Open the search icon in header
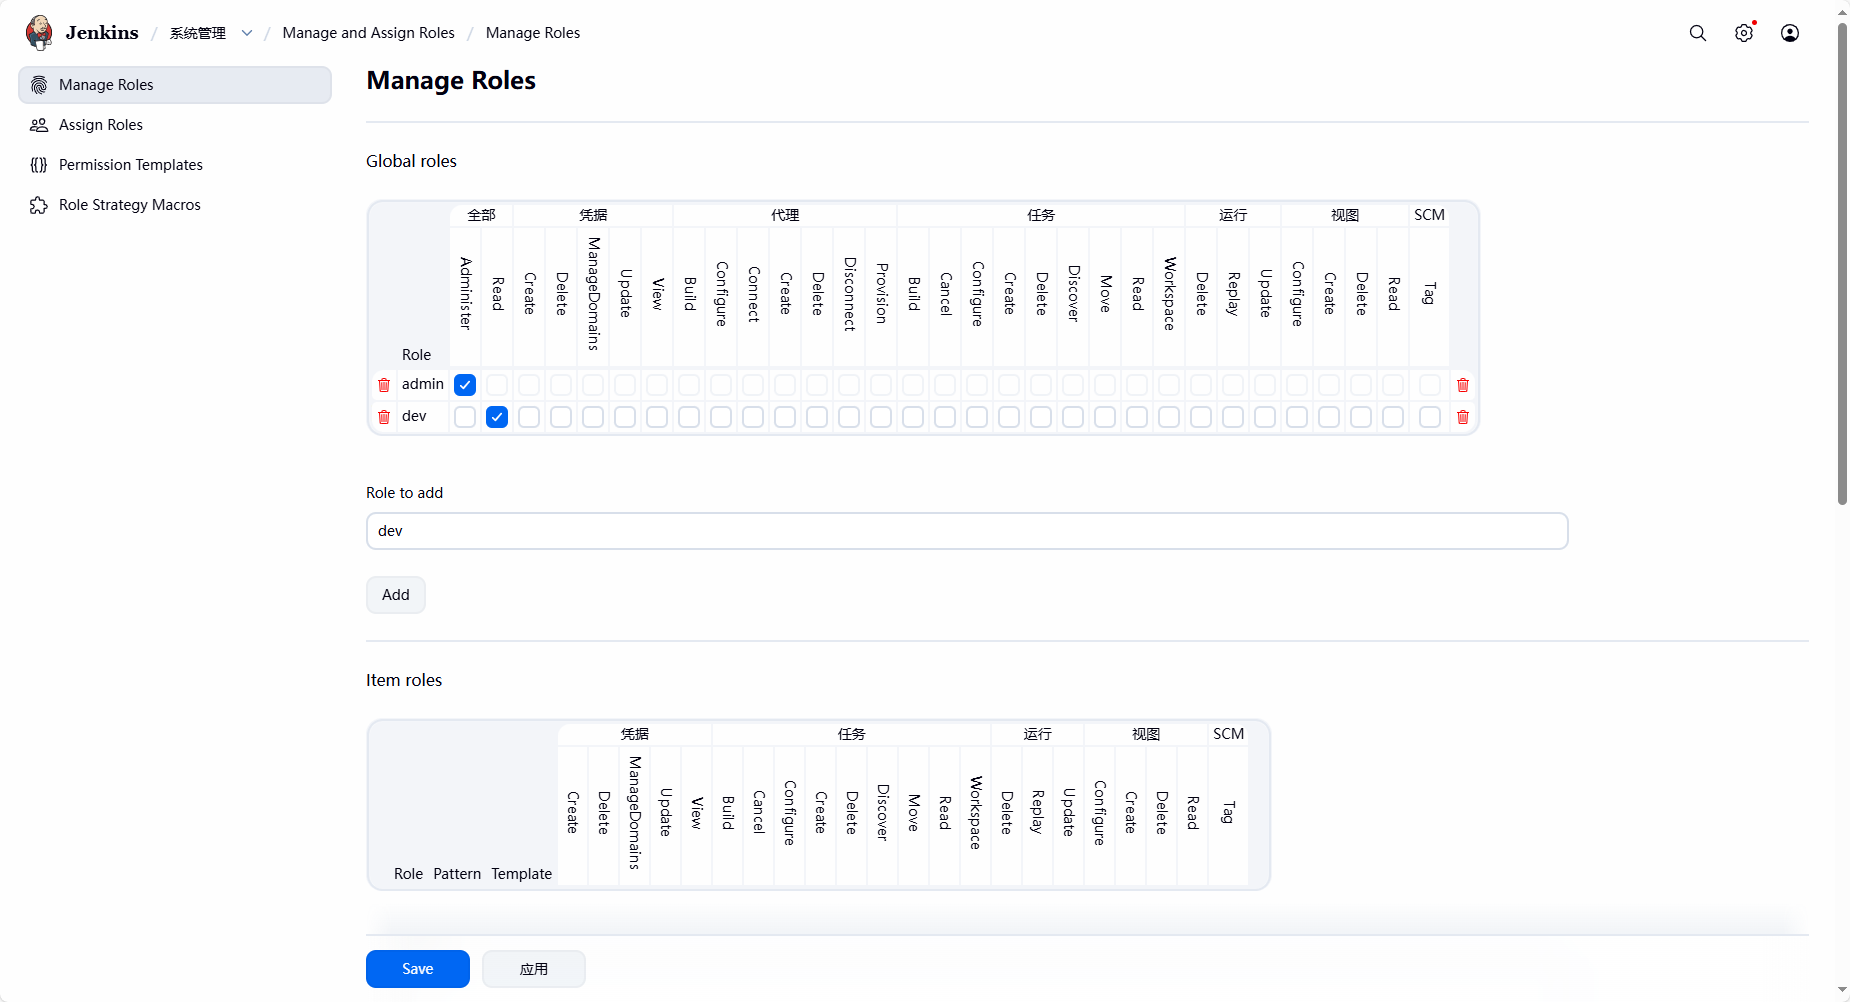 [1697, 33]
